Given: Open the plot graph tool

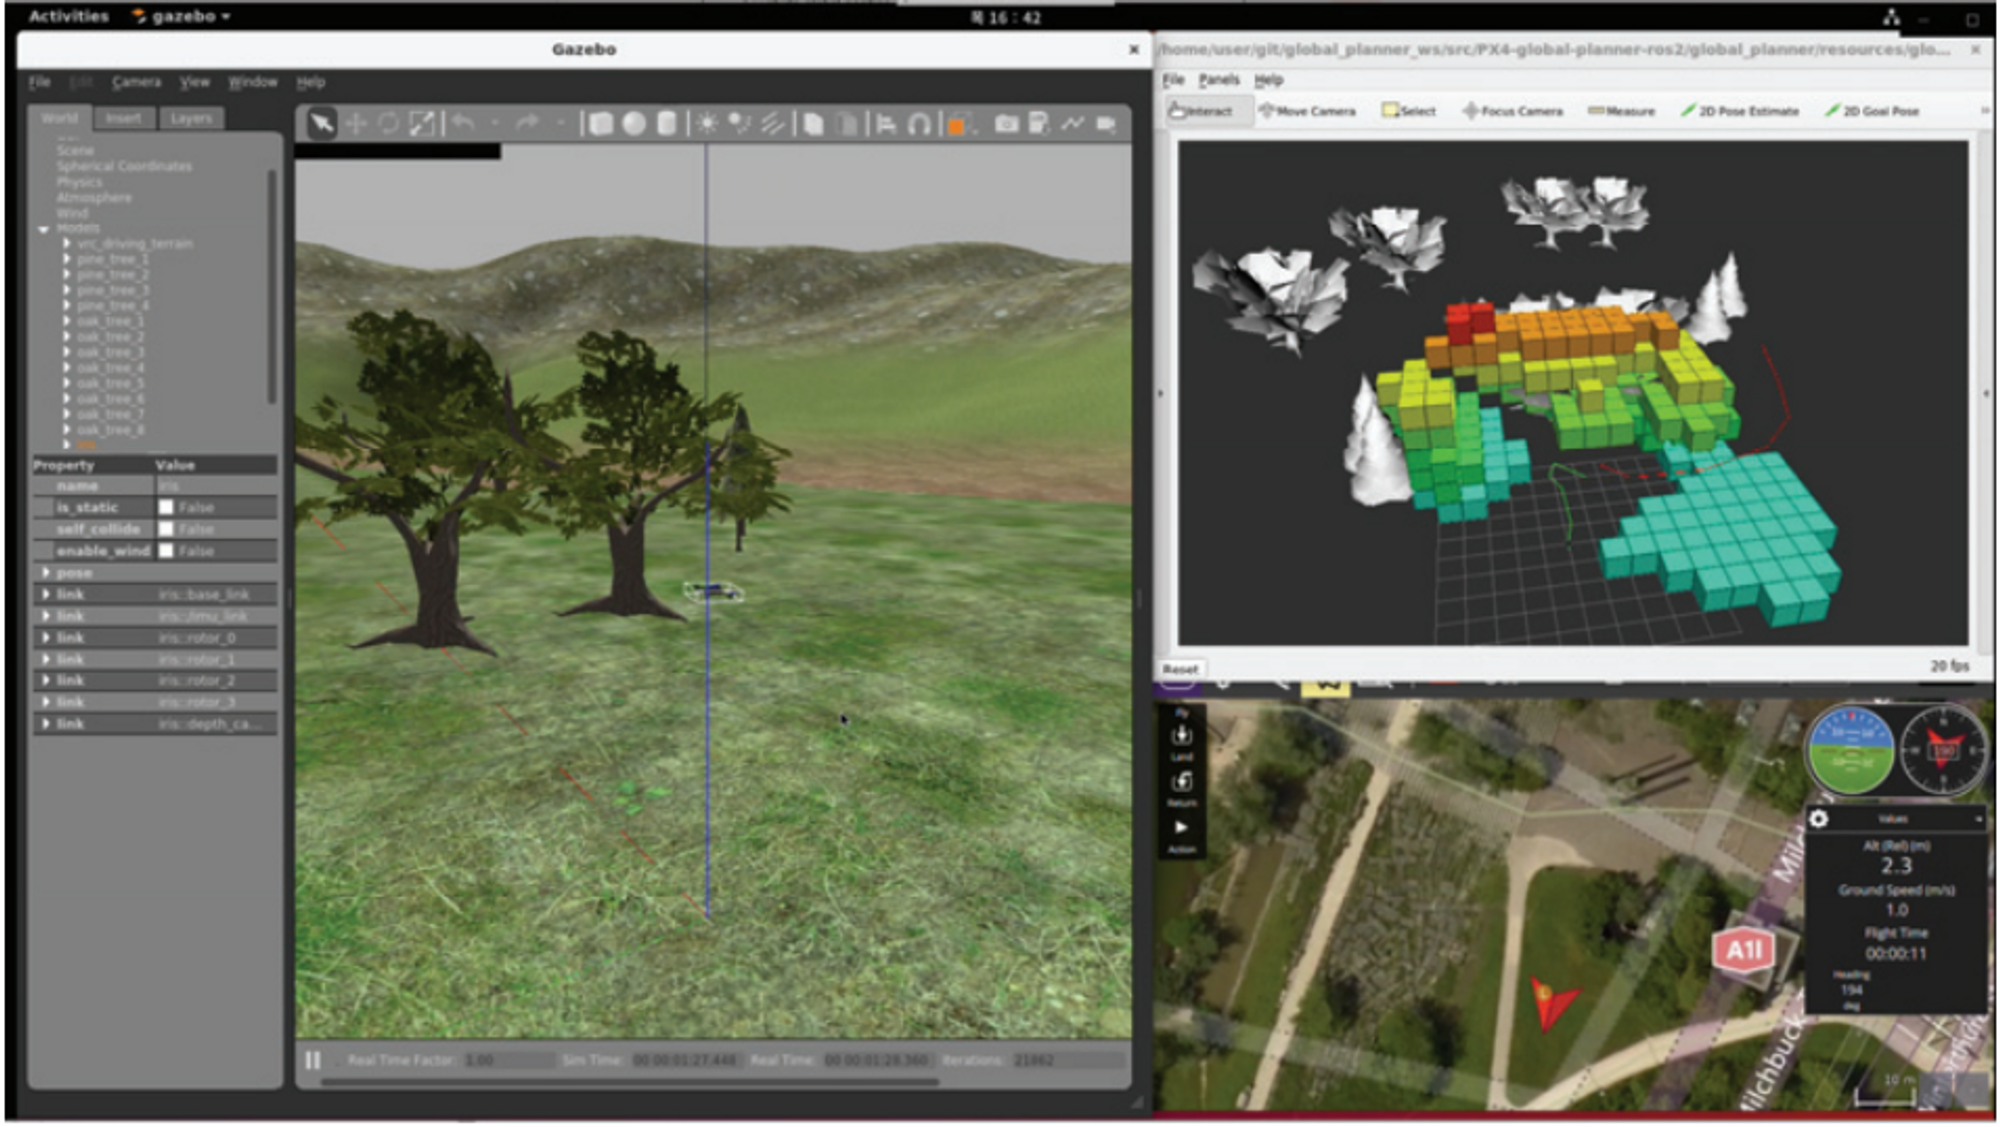Looking at the screenshot, I should tap(1072, 123).
